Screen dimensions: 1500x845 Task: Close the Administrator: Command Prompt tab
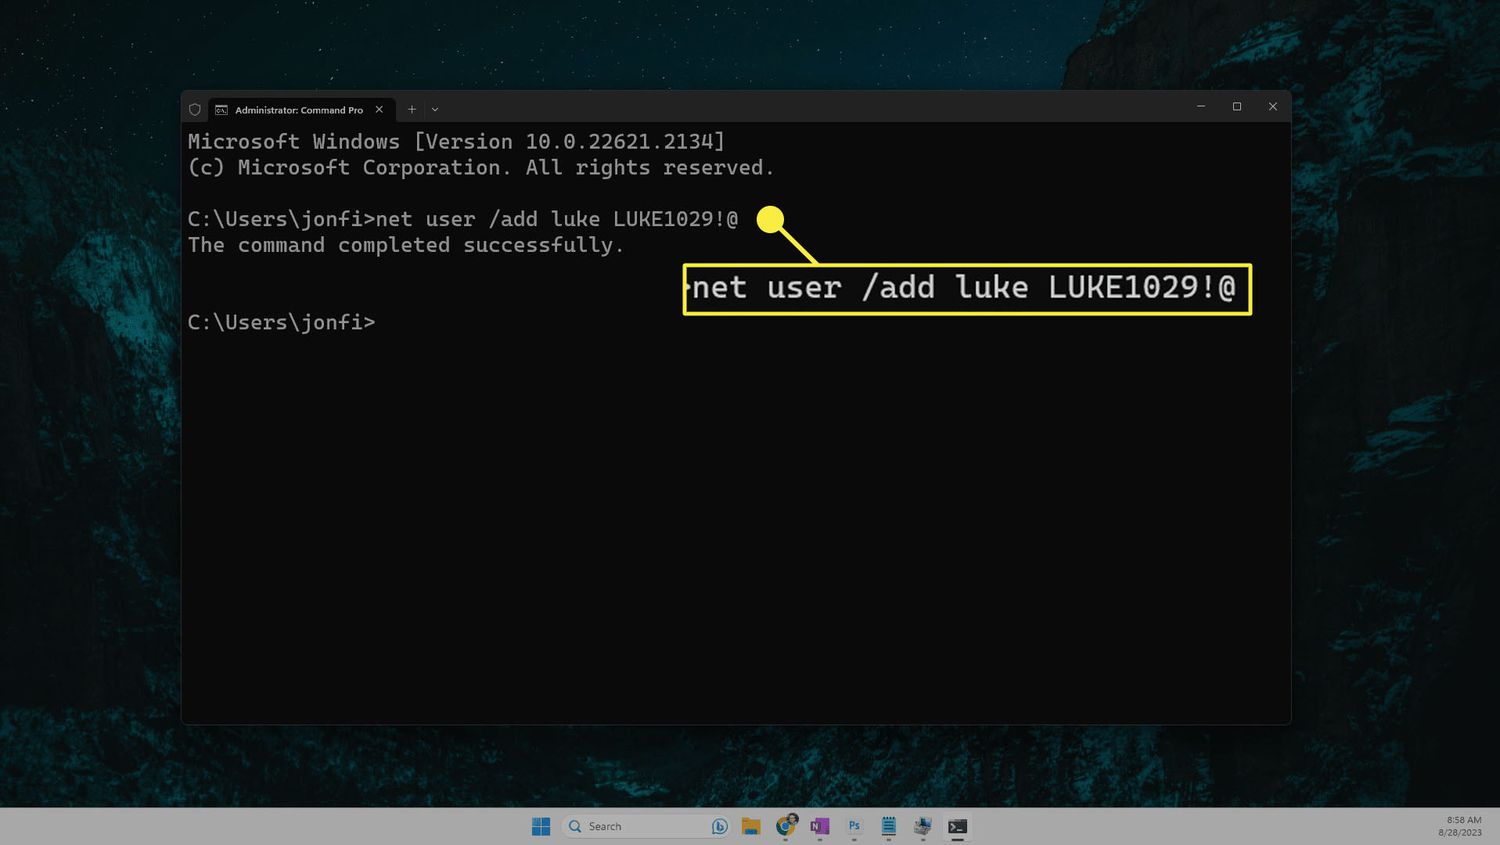point(379,109)
